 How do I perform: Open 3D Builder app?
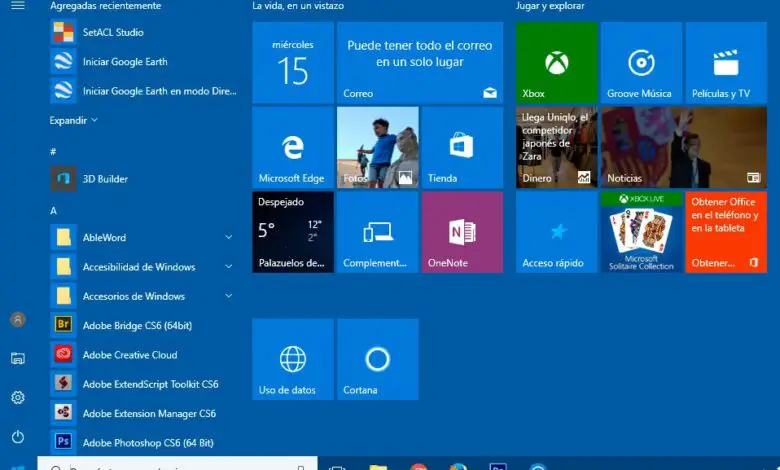(x=143, y=179)
